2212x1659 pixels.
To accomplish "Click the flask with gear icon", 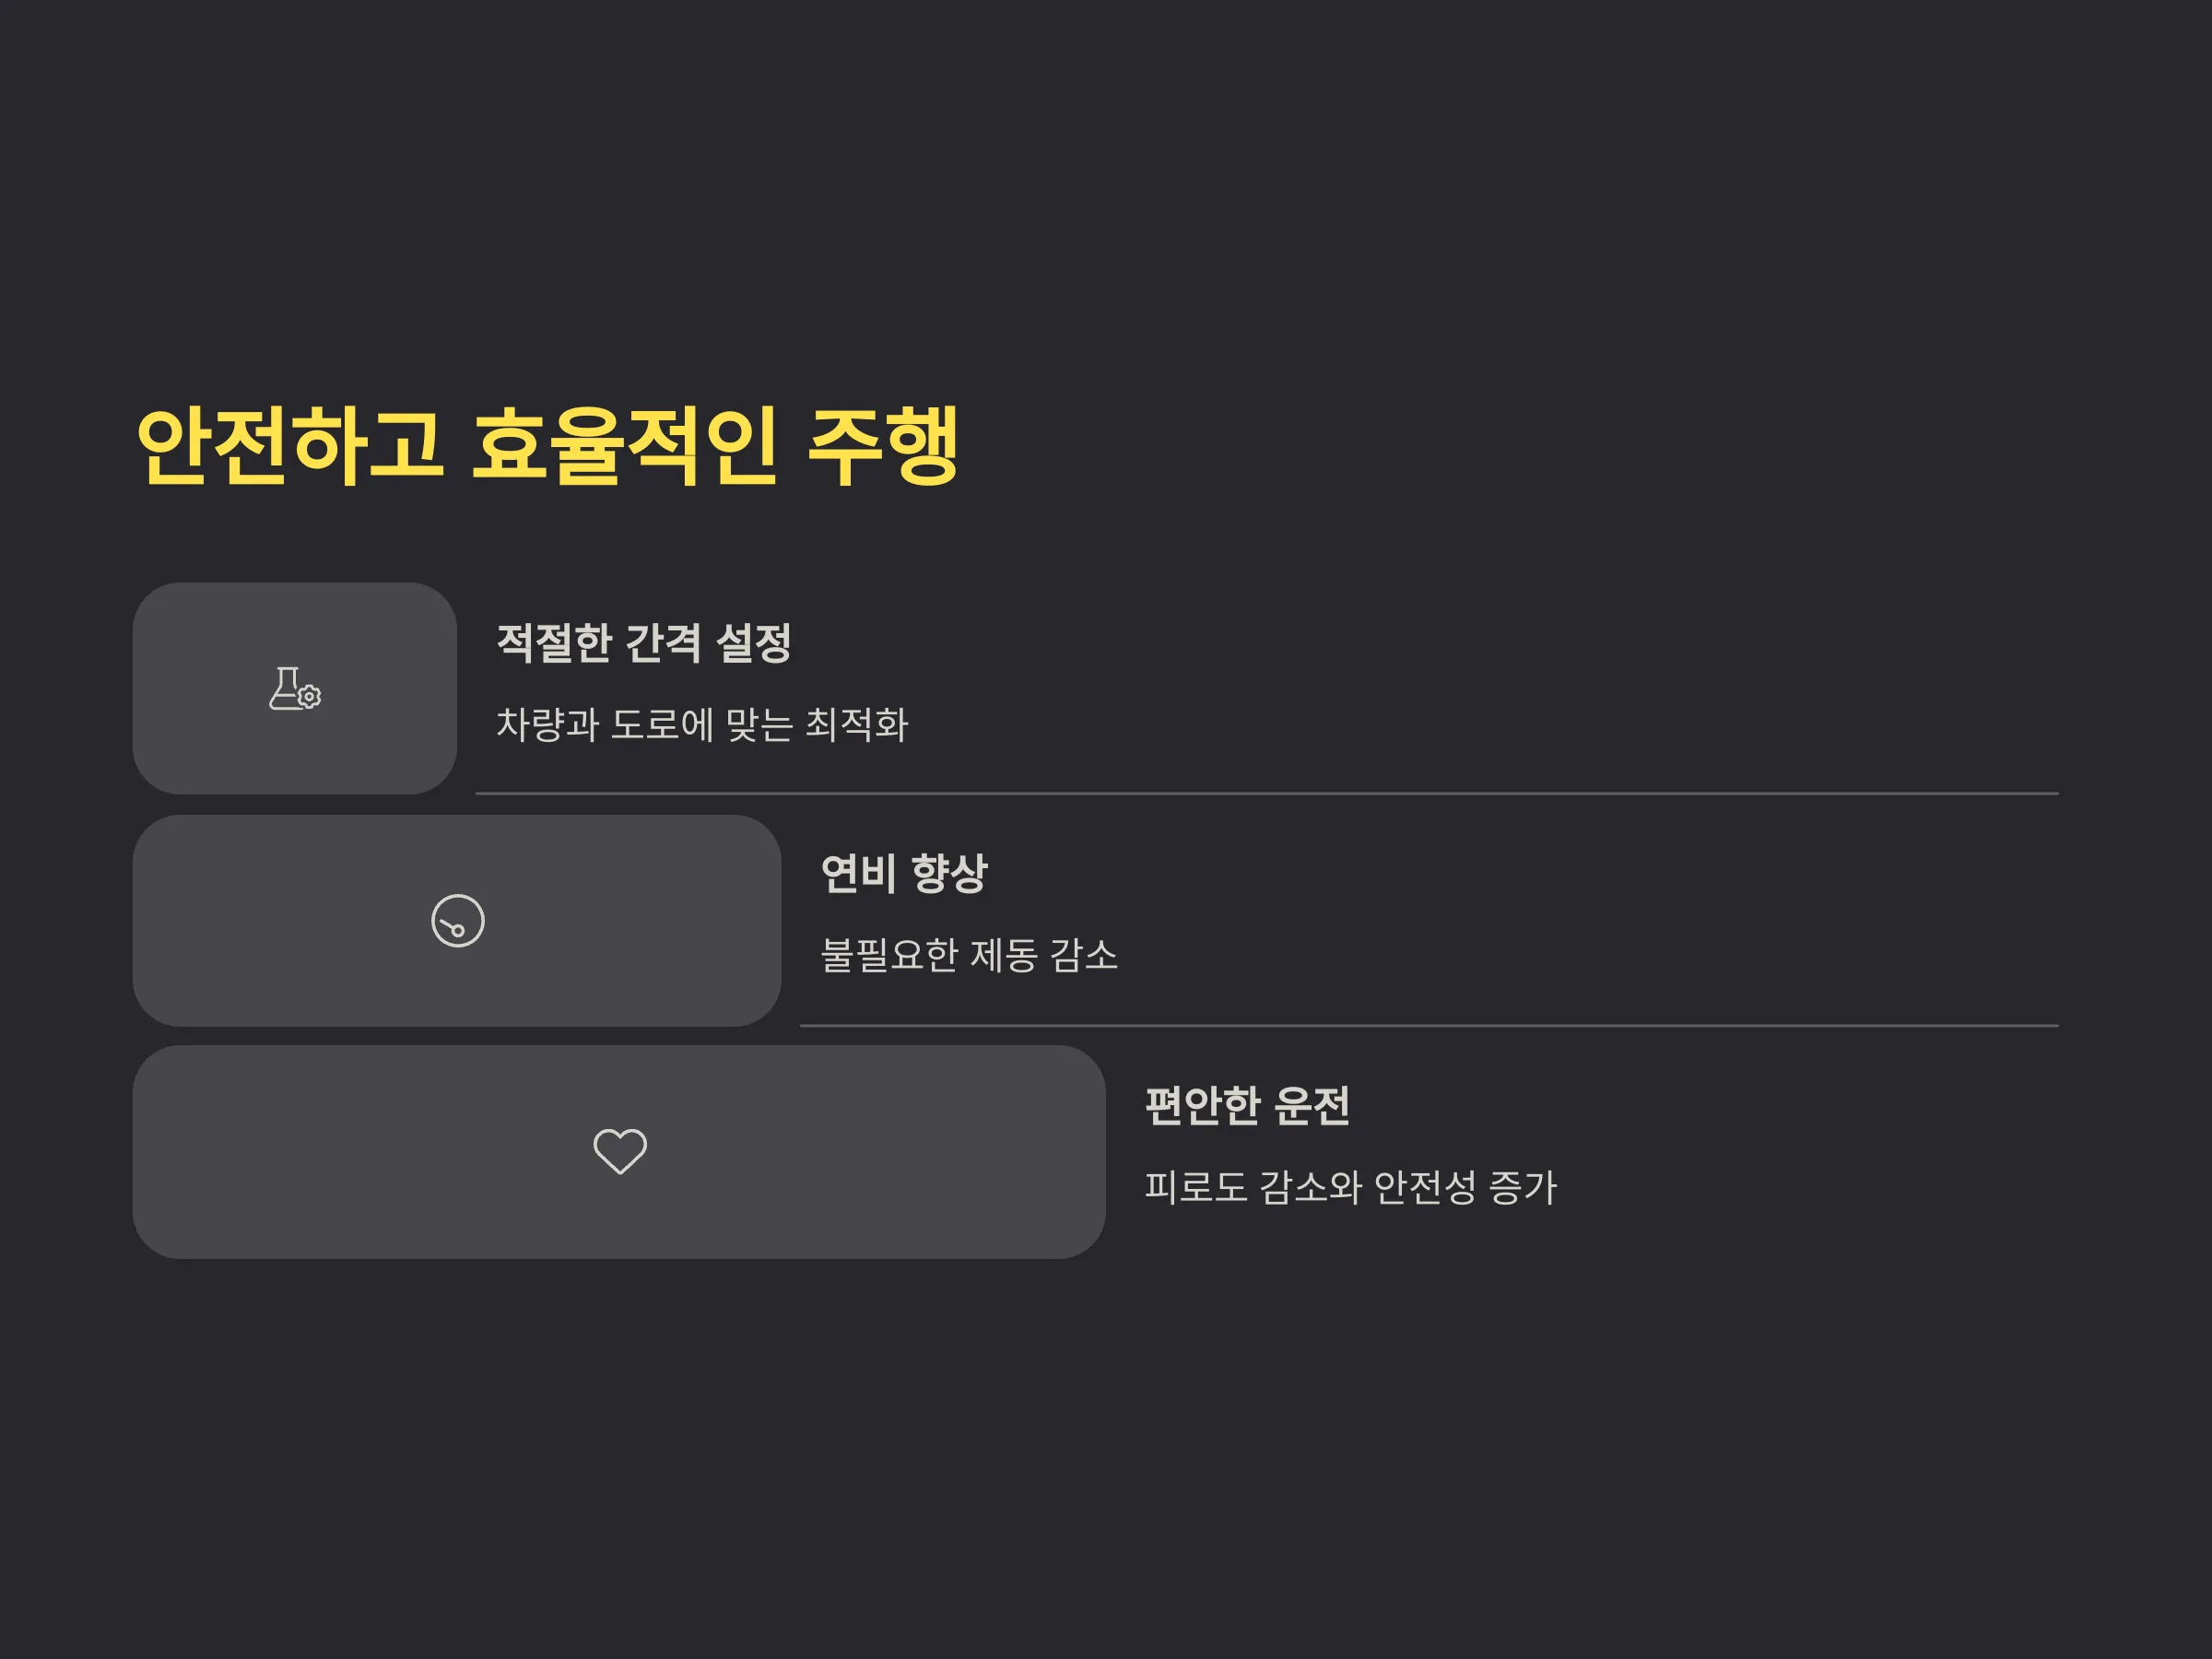I will pos(295,689).
